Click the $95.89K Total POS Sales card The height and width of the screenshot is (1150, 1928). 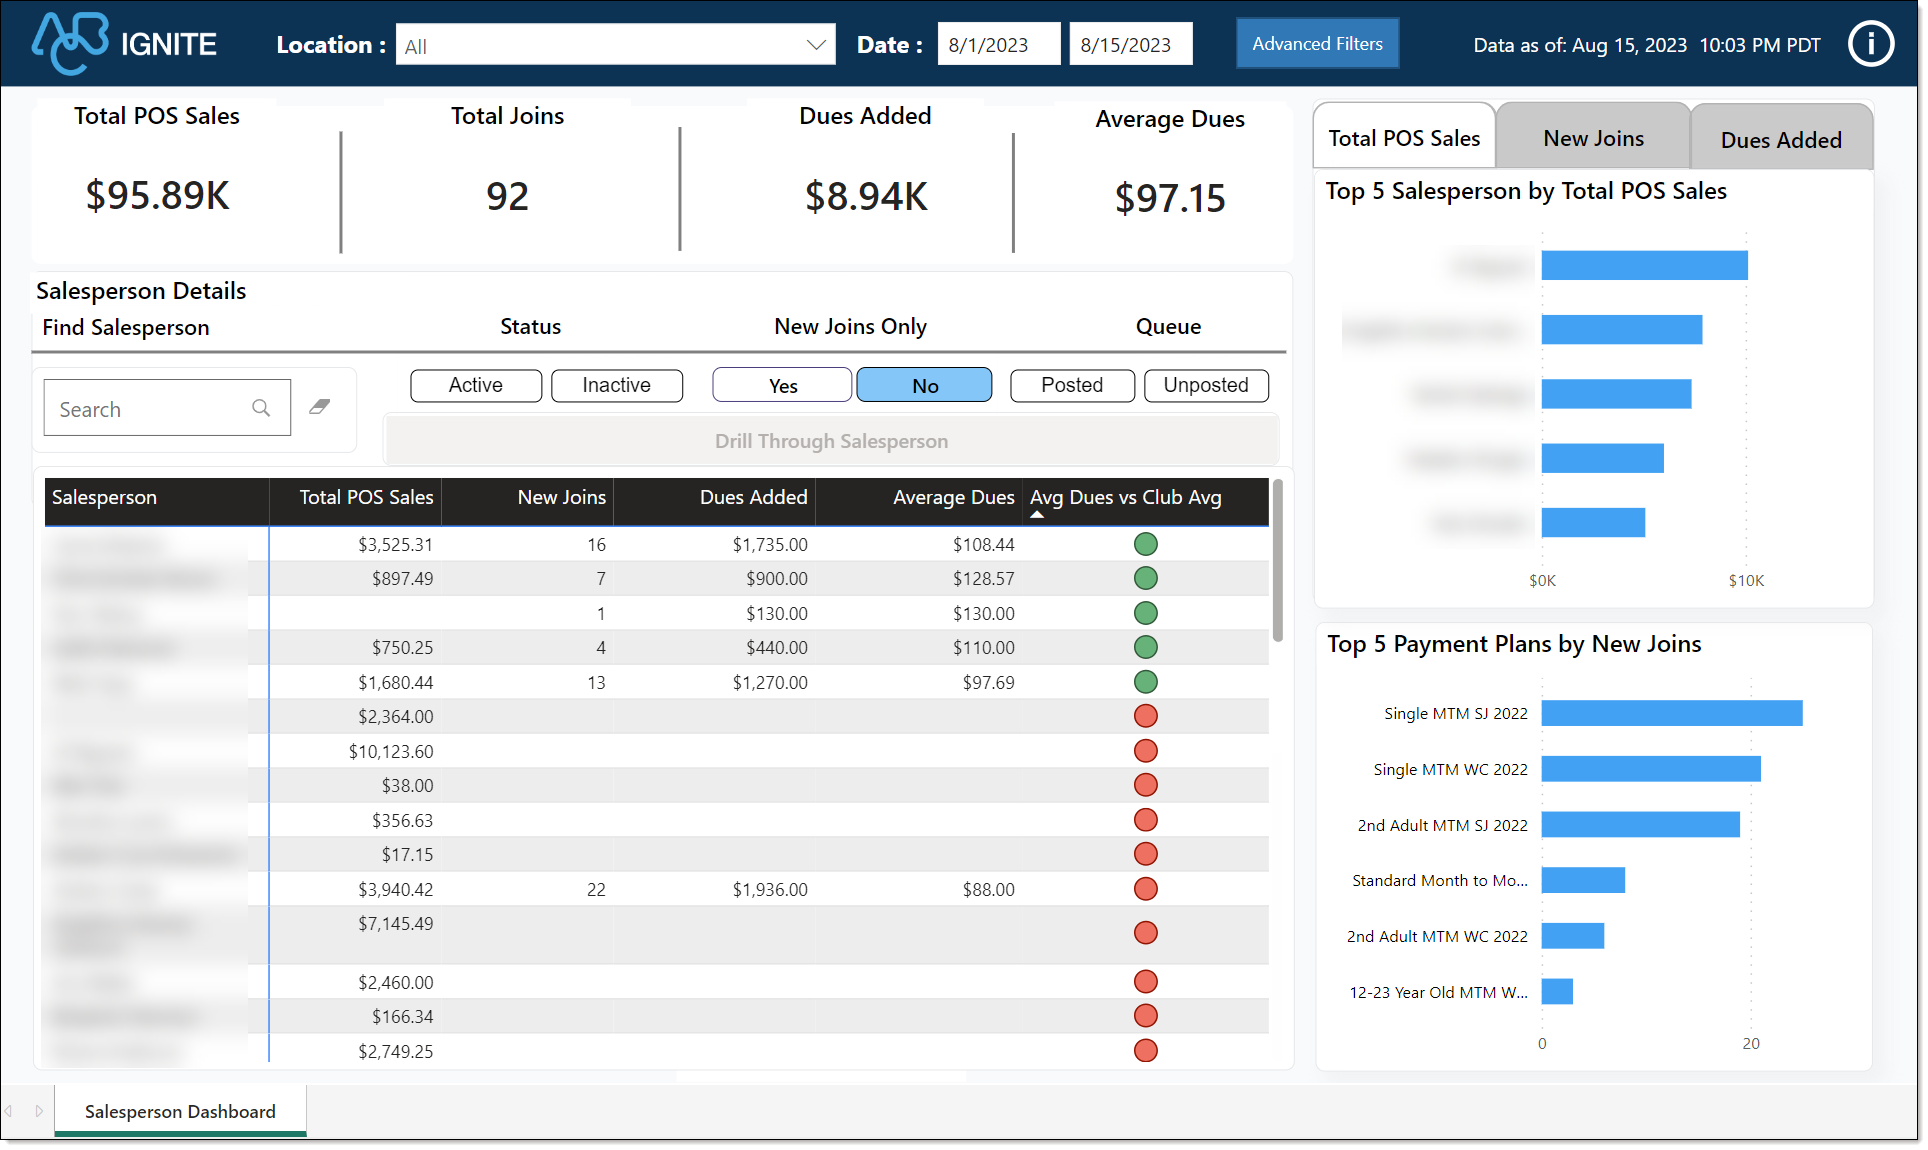[157, 196]
